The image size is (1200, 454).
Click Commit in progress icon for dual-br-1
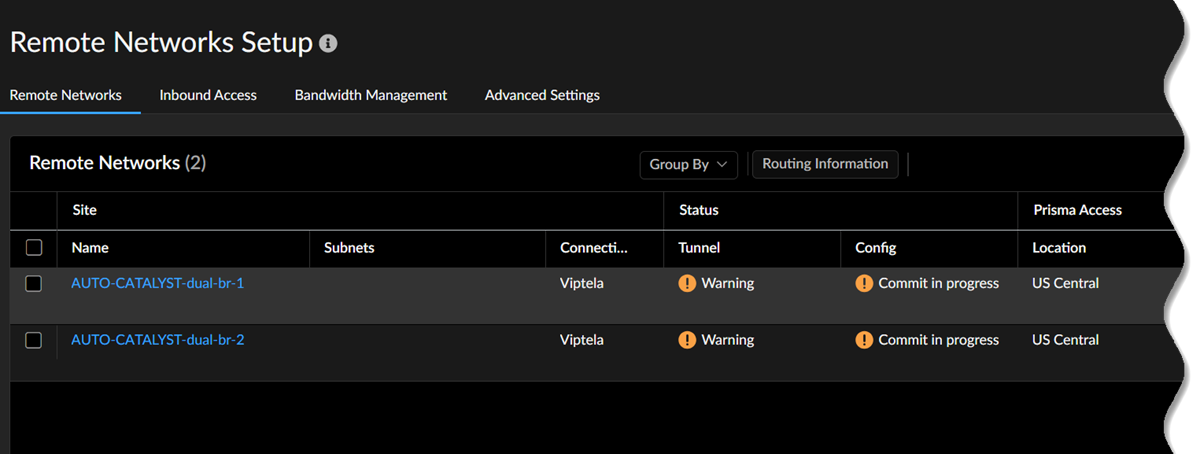click(x=864, y=283)
